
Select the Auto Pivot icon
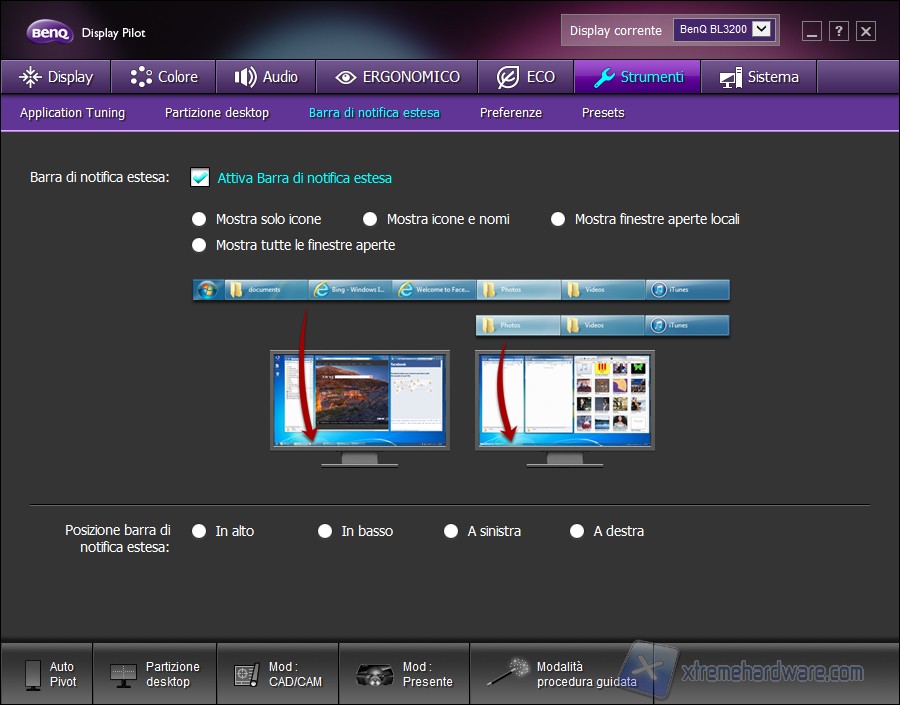point(34,674)
